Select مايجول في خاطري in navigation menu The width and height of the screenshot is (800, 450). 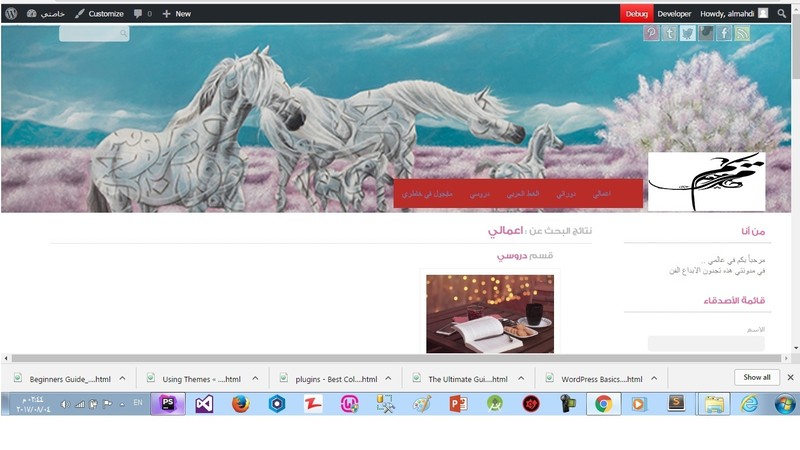click(x=427, y=194)
